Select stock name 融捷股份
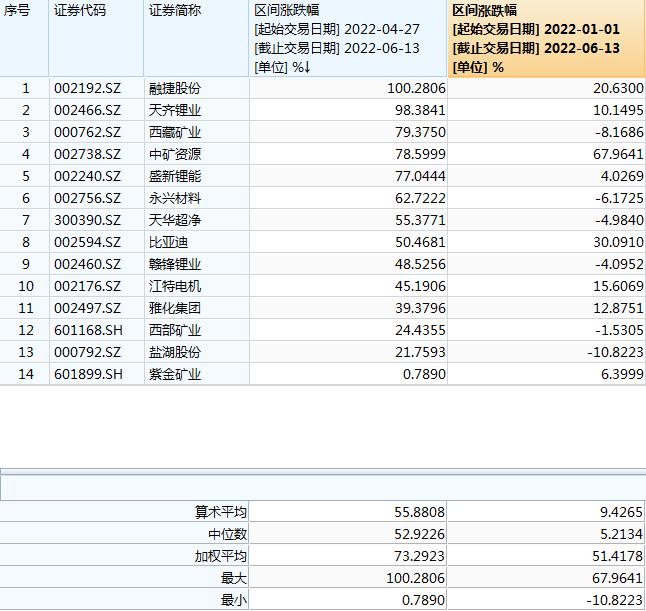The width and height of the screenshot is (646, 611). pos(175,88)
